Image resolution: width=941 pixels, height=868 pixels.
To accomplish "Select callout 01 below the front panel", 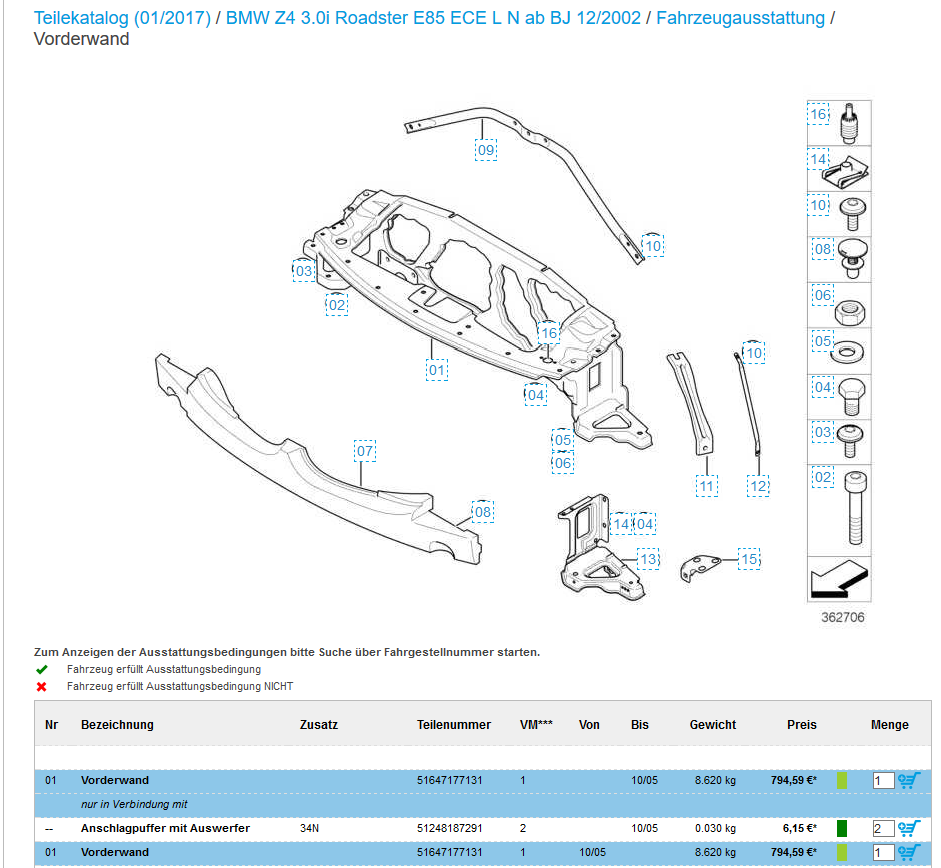I will 436,370.
